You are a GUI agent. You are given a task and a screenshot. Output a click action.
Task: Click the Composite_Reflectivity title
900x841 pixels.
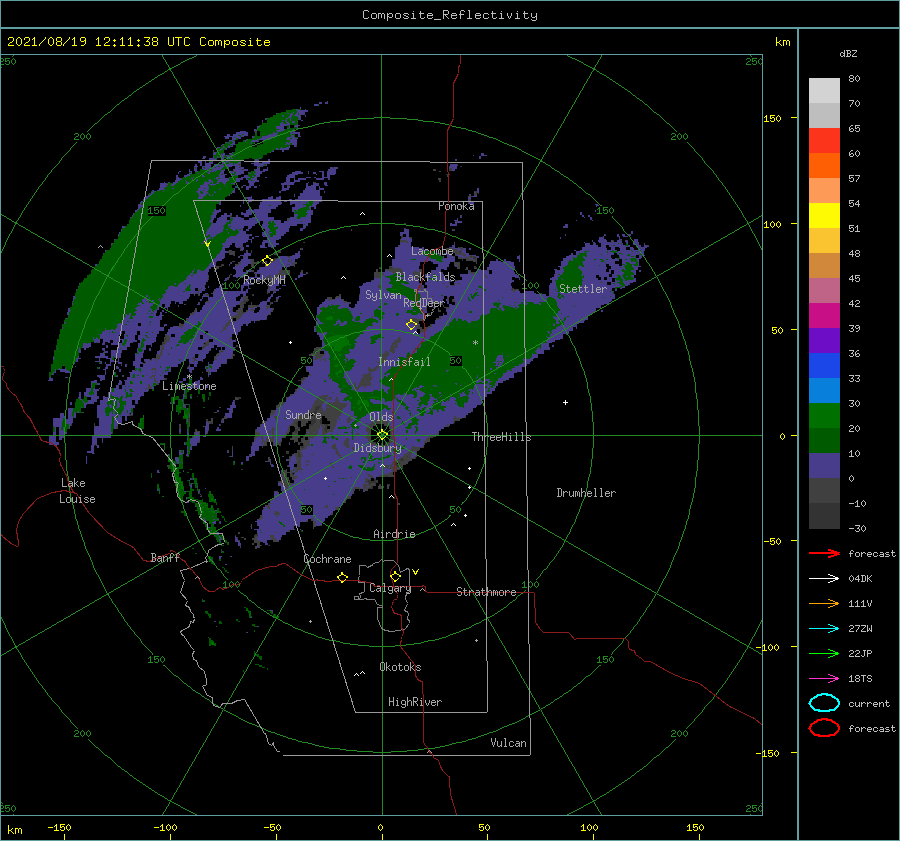coord(450,15)
